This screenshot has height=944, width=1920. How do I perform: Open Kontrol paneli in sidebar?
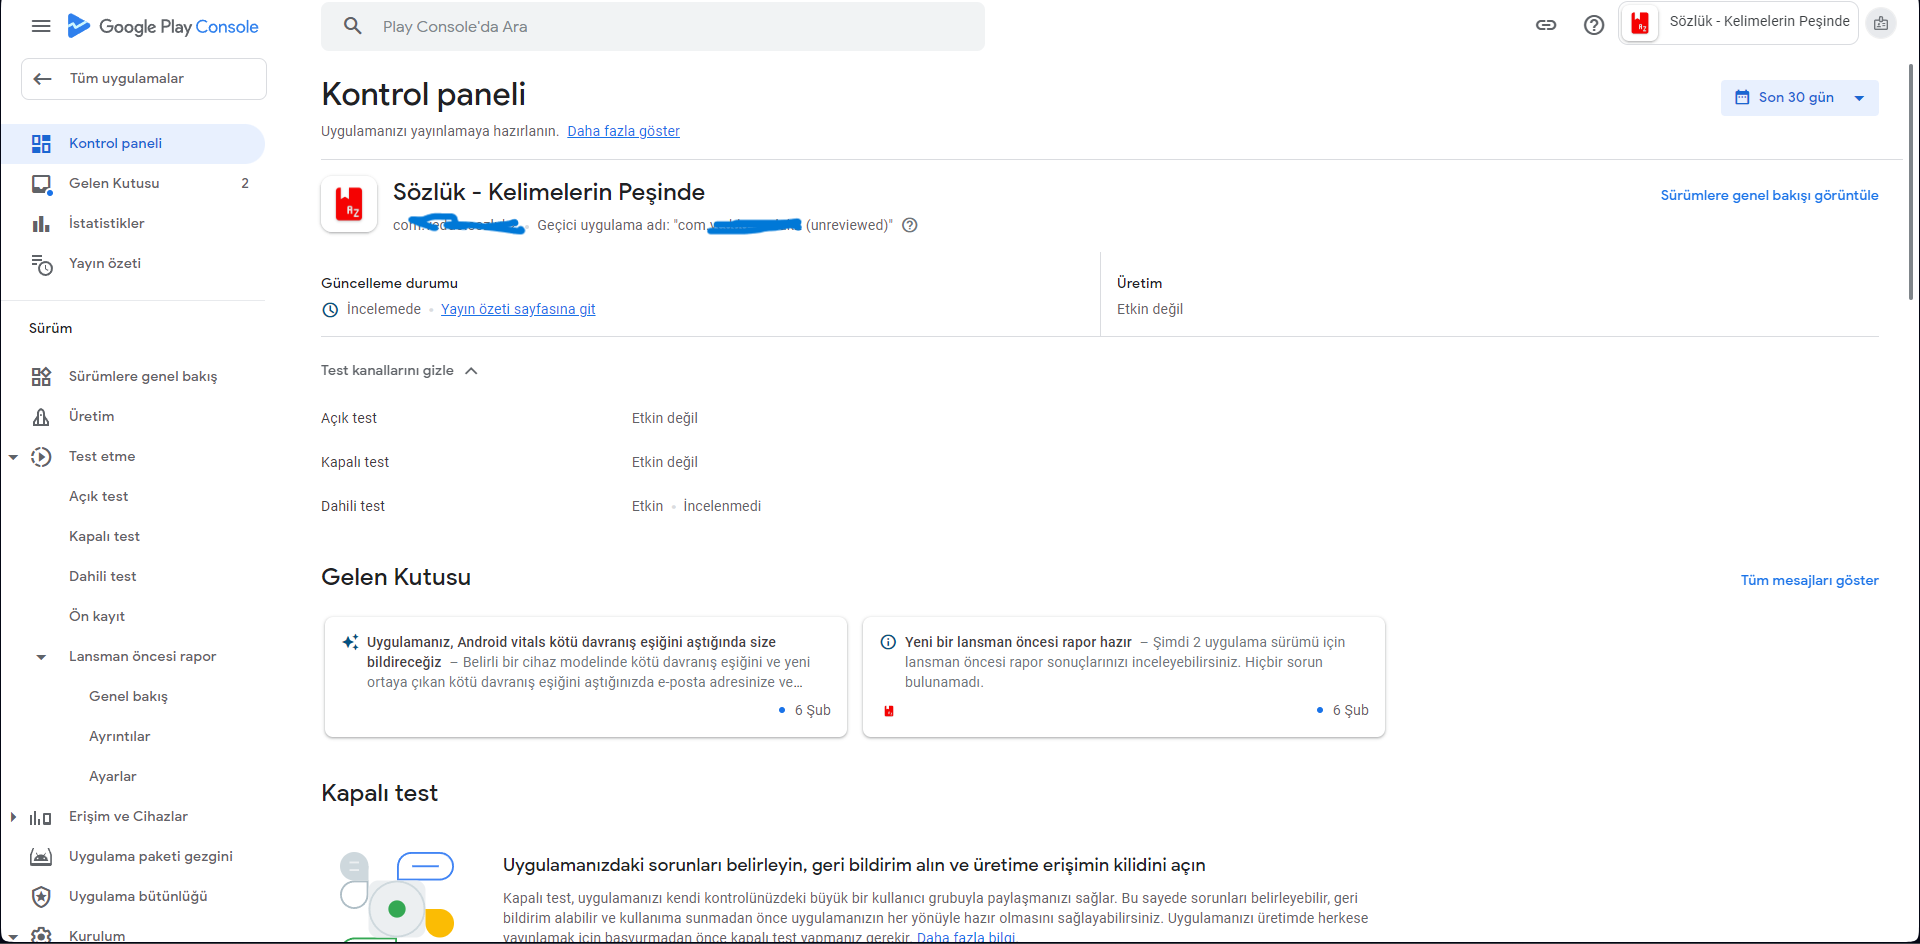[x=133, y=144]
